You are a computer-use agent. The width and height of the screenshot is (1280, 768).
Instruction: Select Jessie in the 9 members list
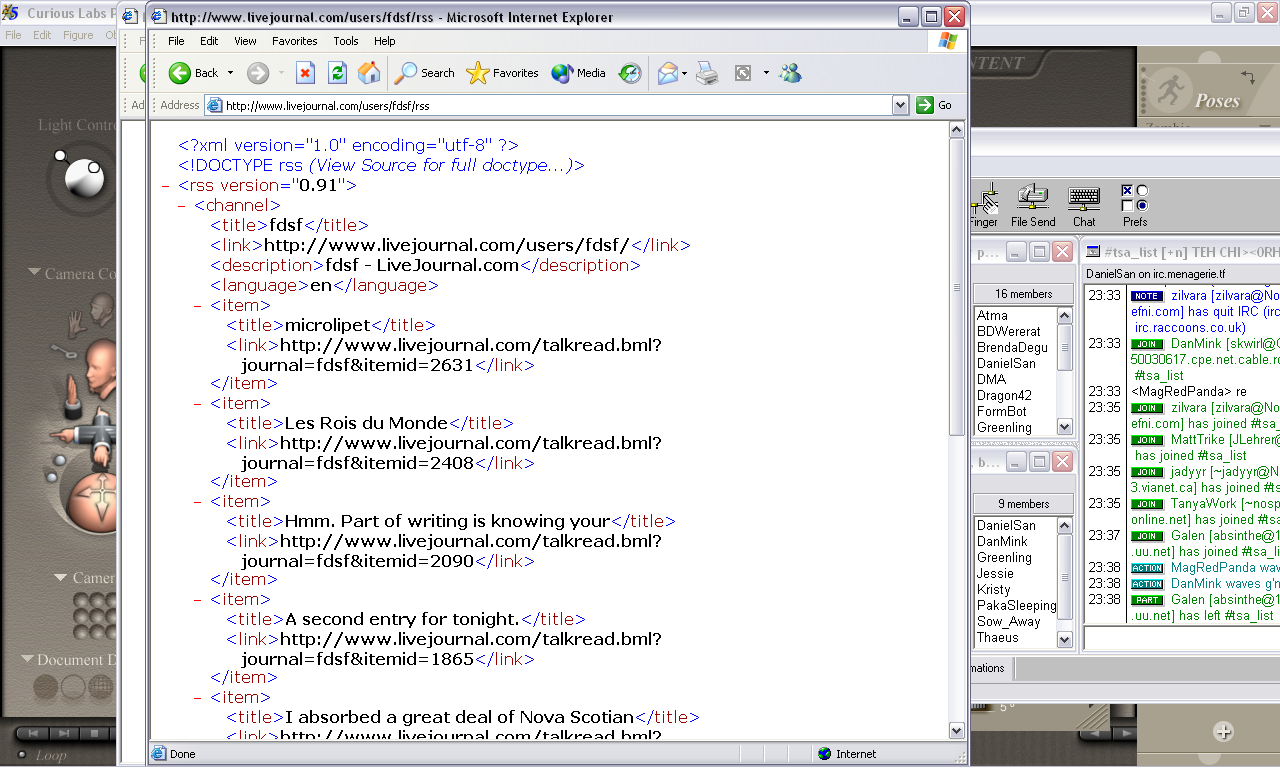click(x=995, y=573)
